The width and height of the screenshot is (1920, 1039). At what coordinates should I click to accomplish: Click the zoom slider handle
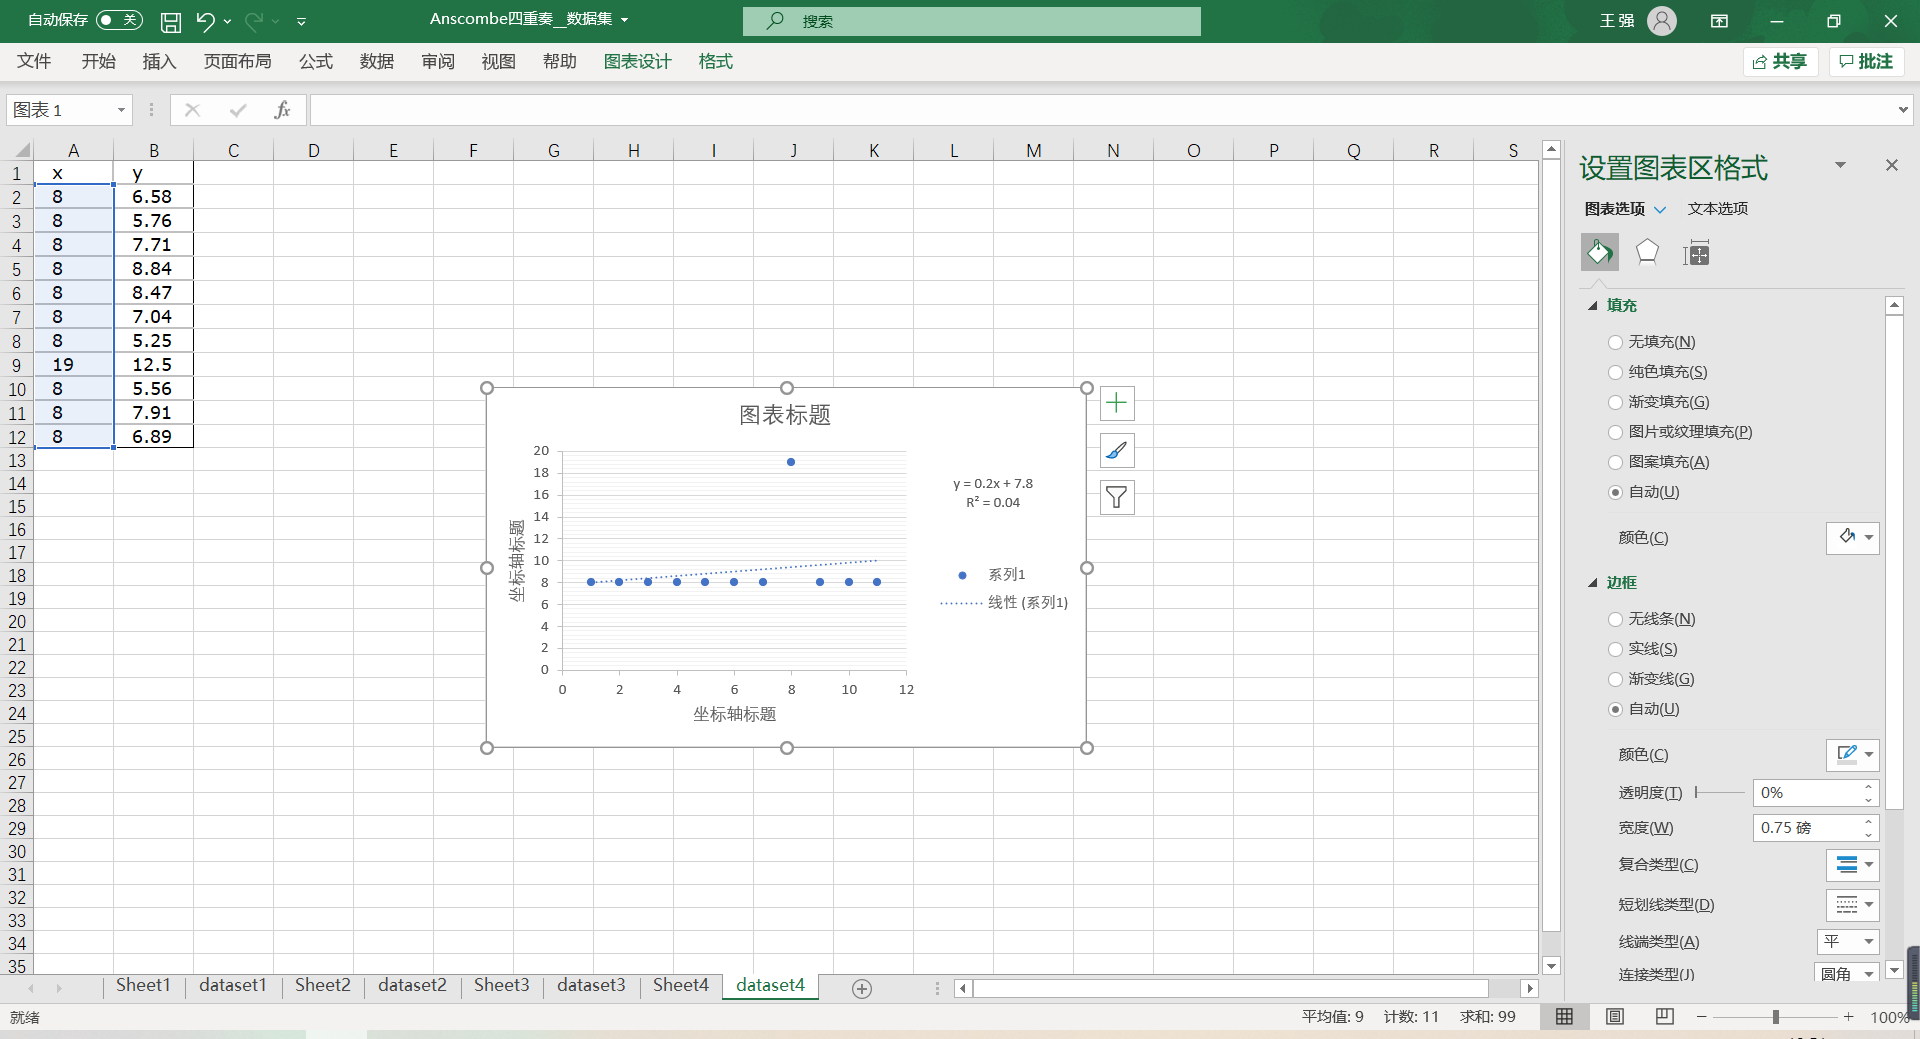pos(1776,1017)
